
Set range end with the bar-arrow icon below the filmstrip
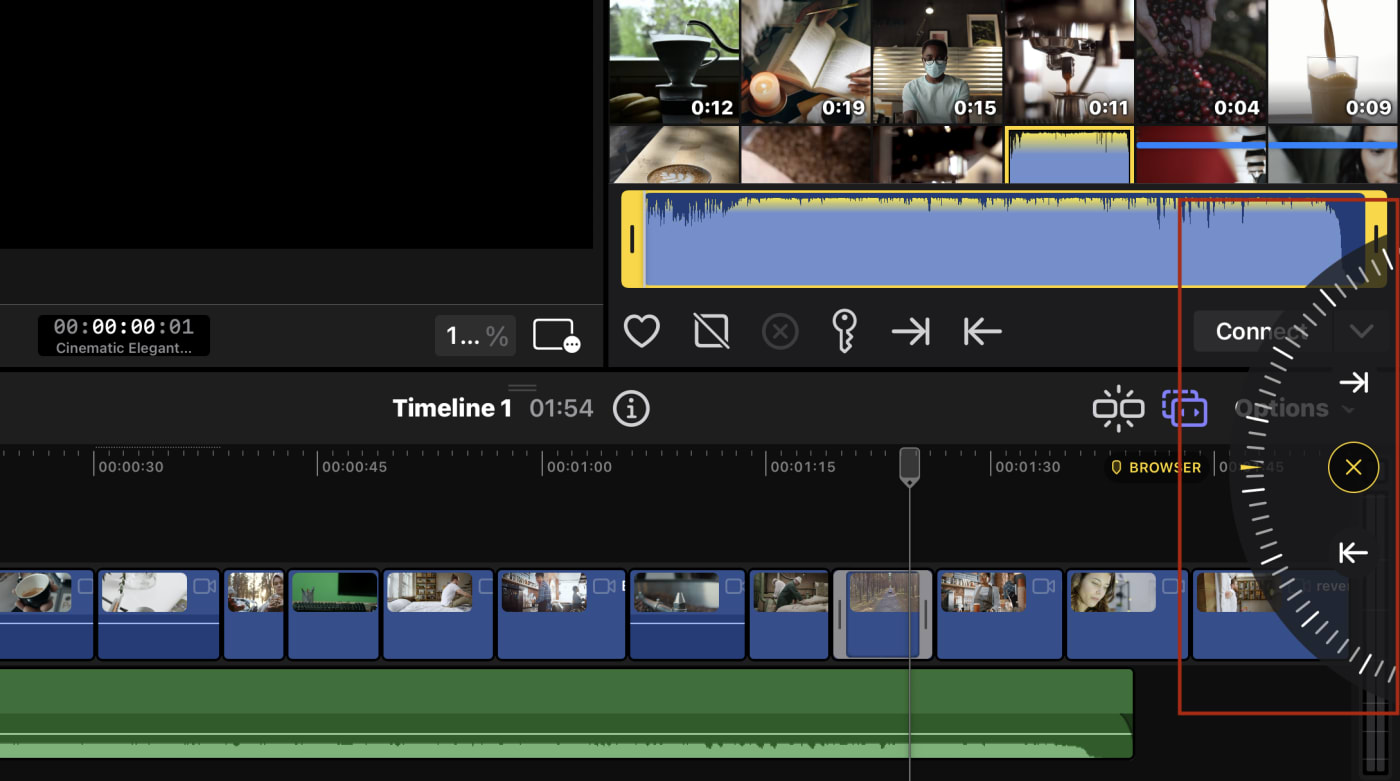(982, 332)
